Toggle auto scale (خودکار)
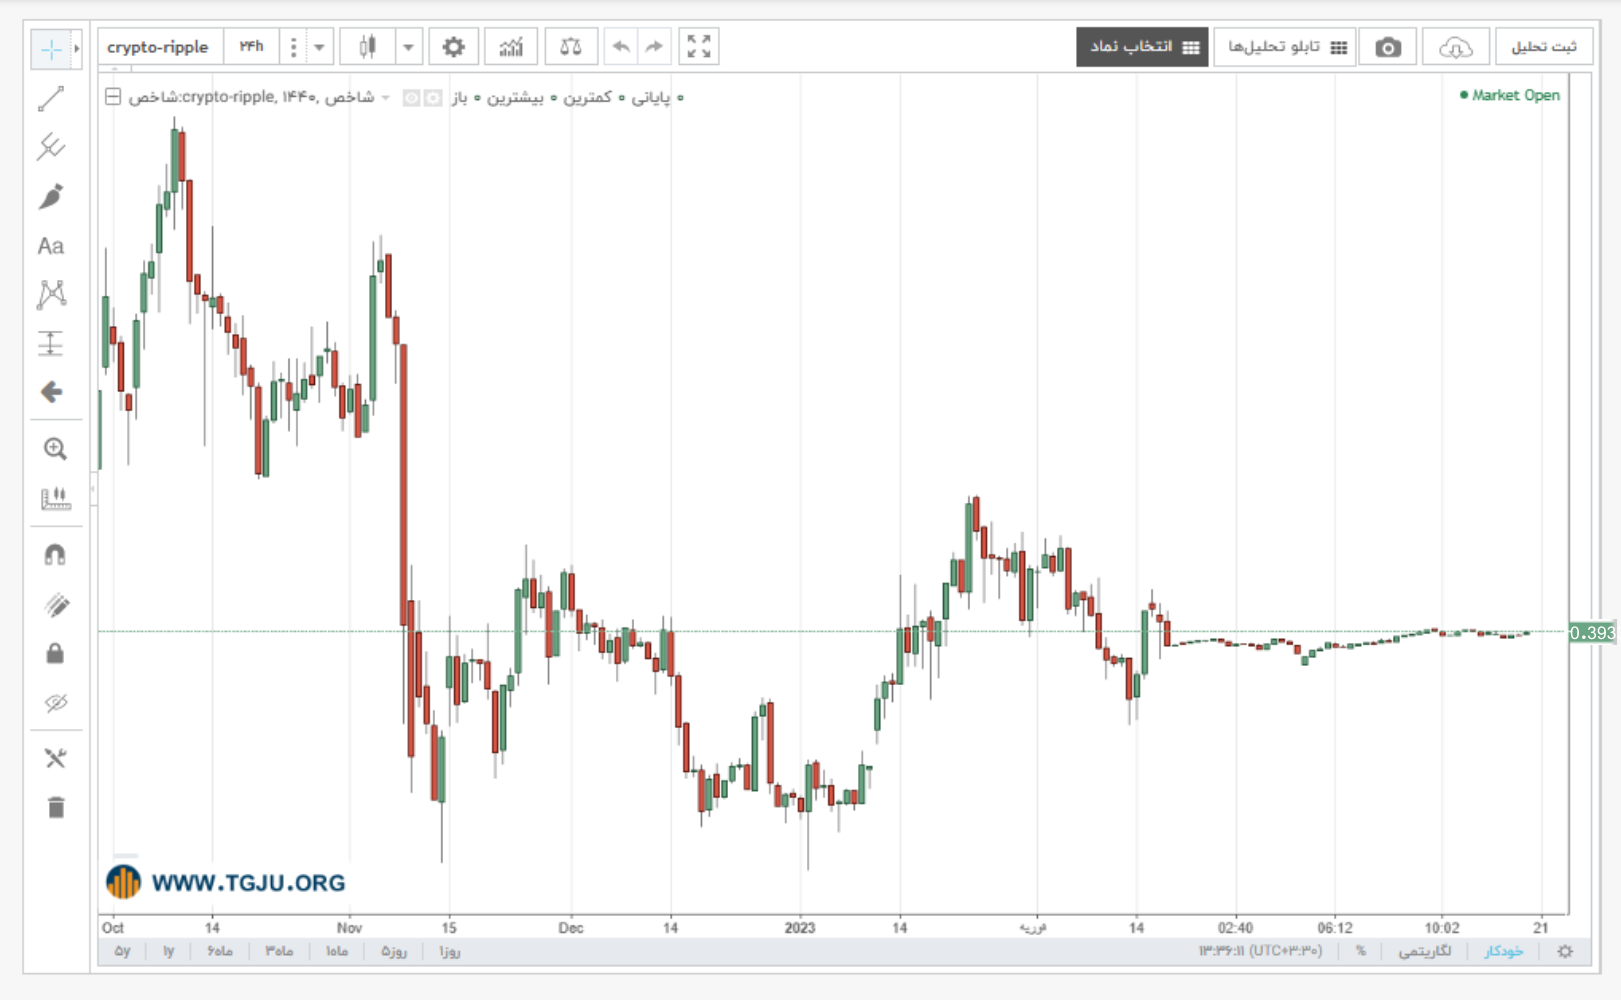The image size is (1621, 1000). click(1503, 951)
